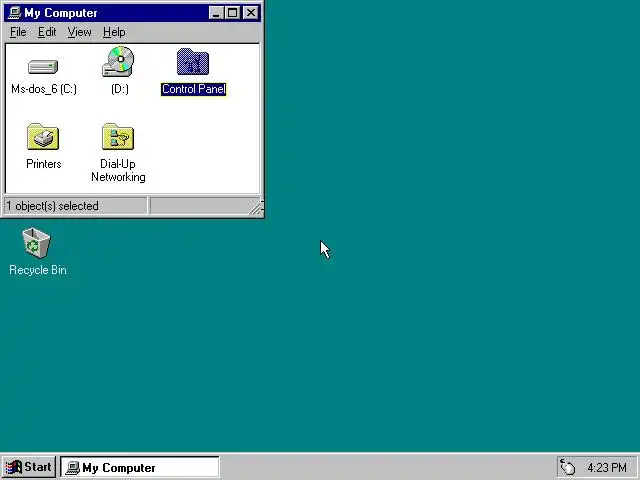This screenshot has height=480, width=640.
Task: Click the 4:23 PM taskbar clock
Action: coord(607,467)
